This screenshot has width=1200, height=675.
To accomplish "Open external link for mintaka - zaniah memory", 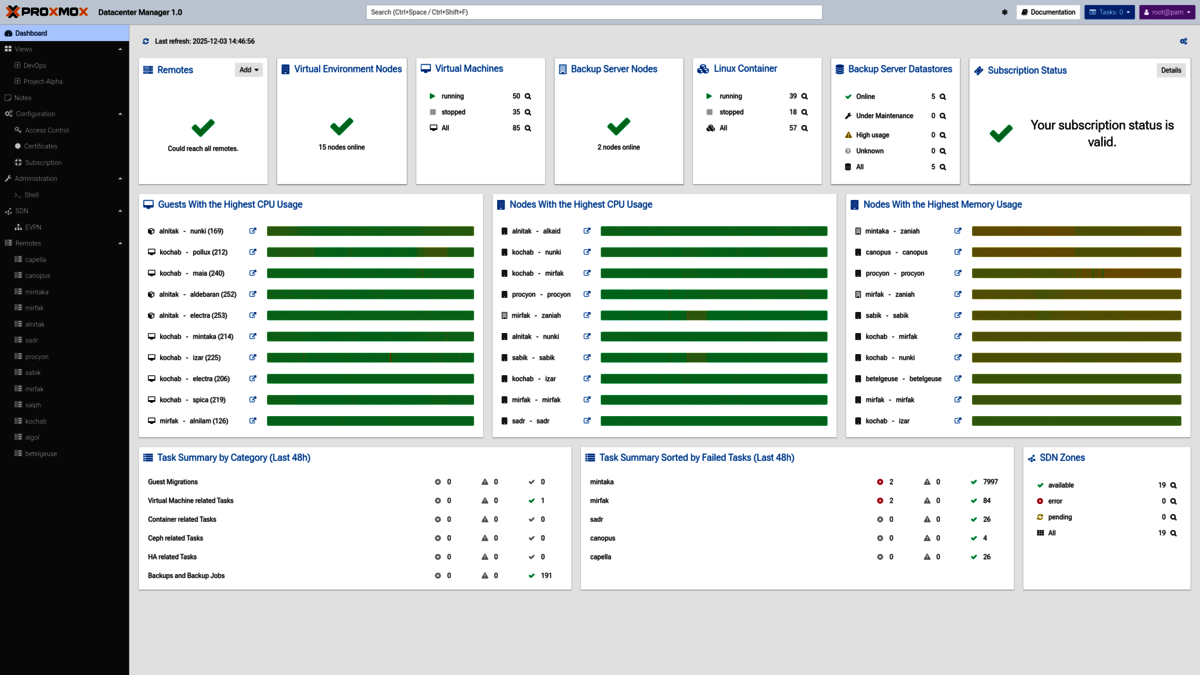I will 958,231.
